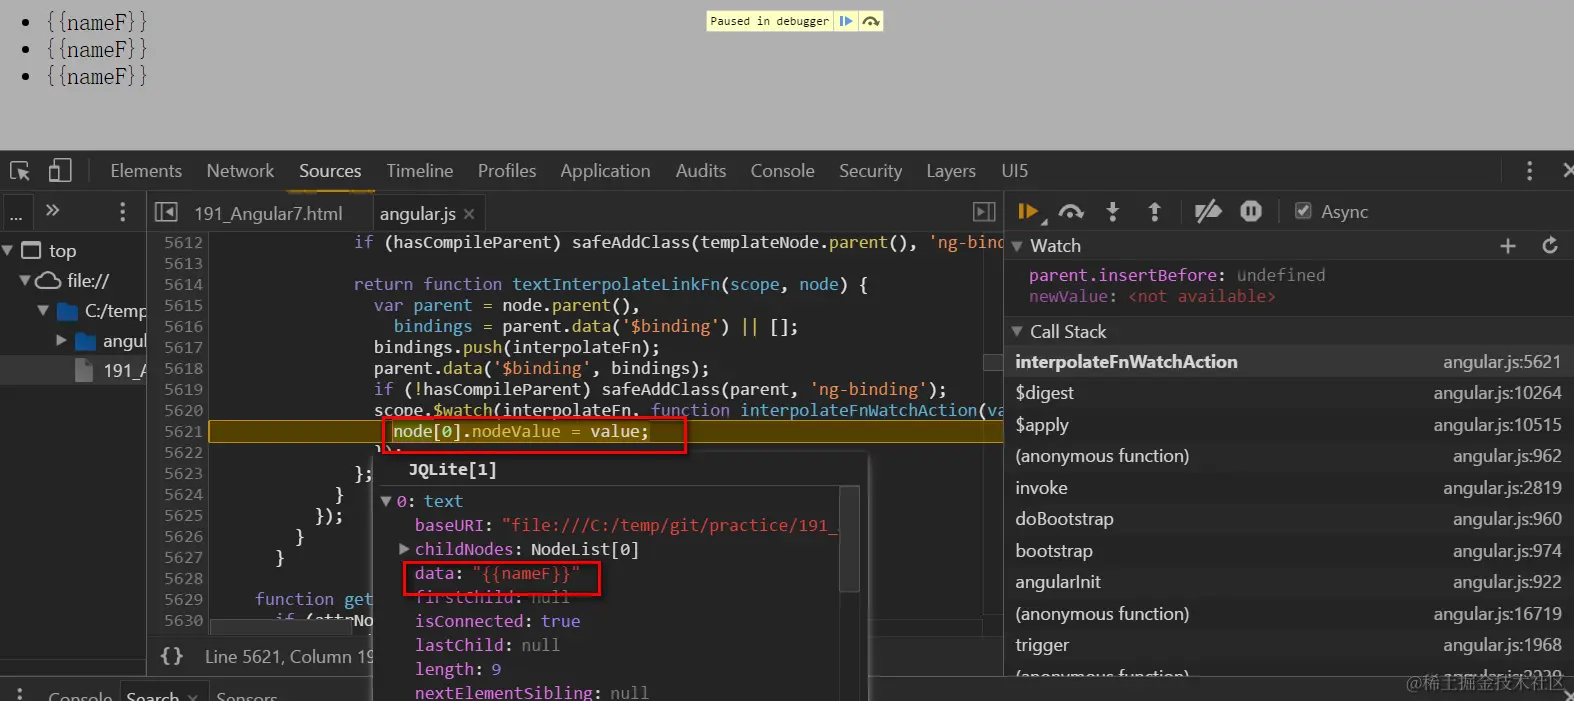
Task: Select parent.insertBefore watch expression
Action: coord(1177,275)
